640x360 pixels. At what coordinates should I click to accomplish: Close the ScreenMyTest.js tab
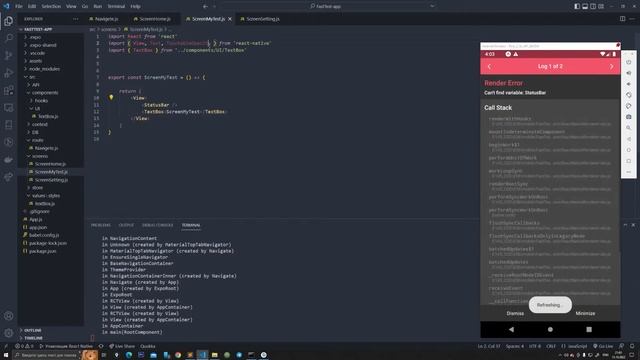click(230, 19)
